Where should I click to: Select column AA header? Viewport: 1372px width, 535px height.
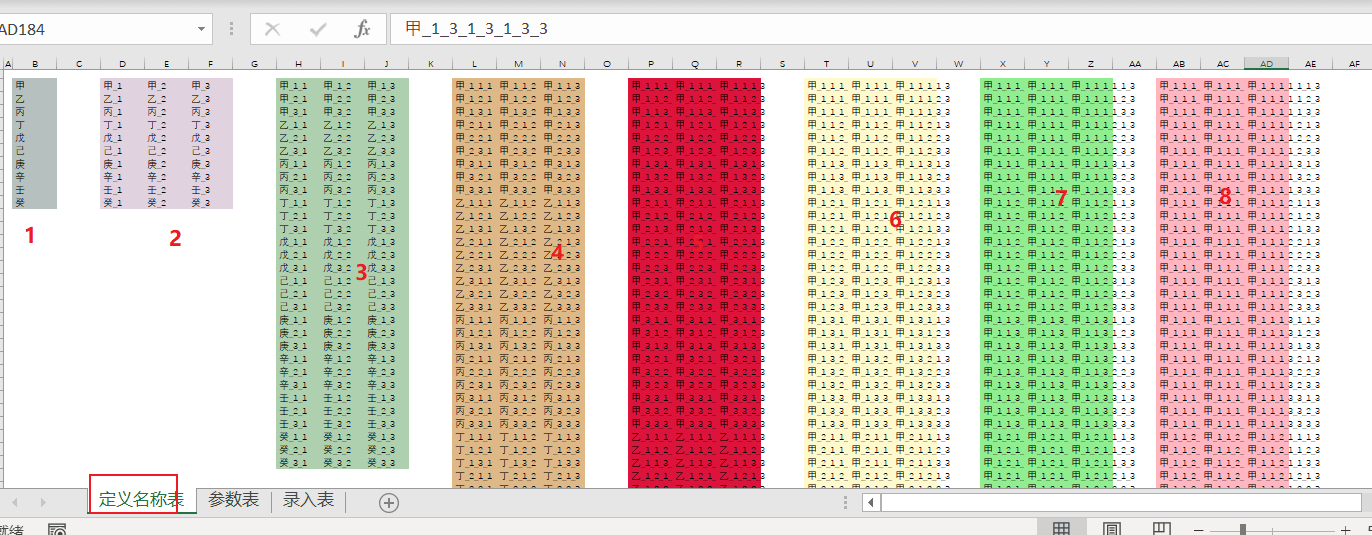(1134, 64)
